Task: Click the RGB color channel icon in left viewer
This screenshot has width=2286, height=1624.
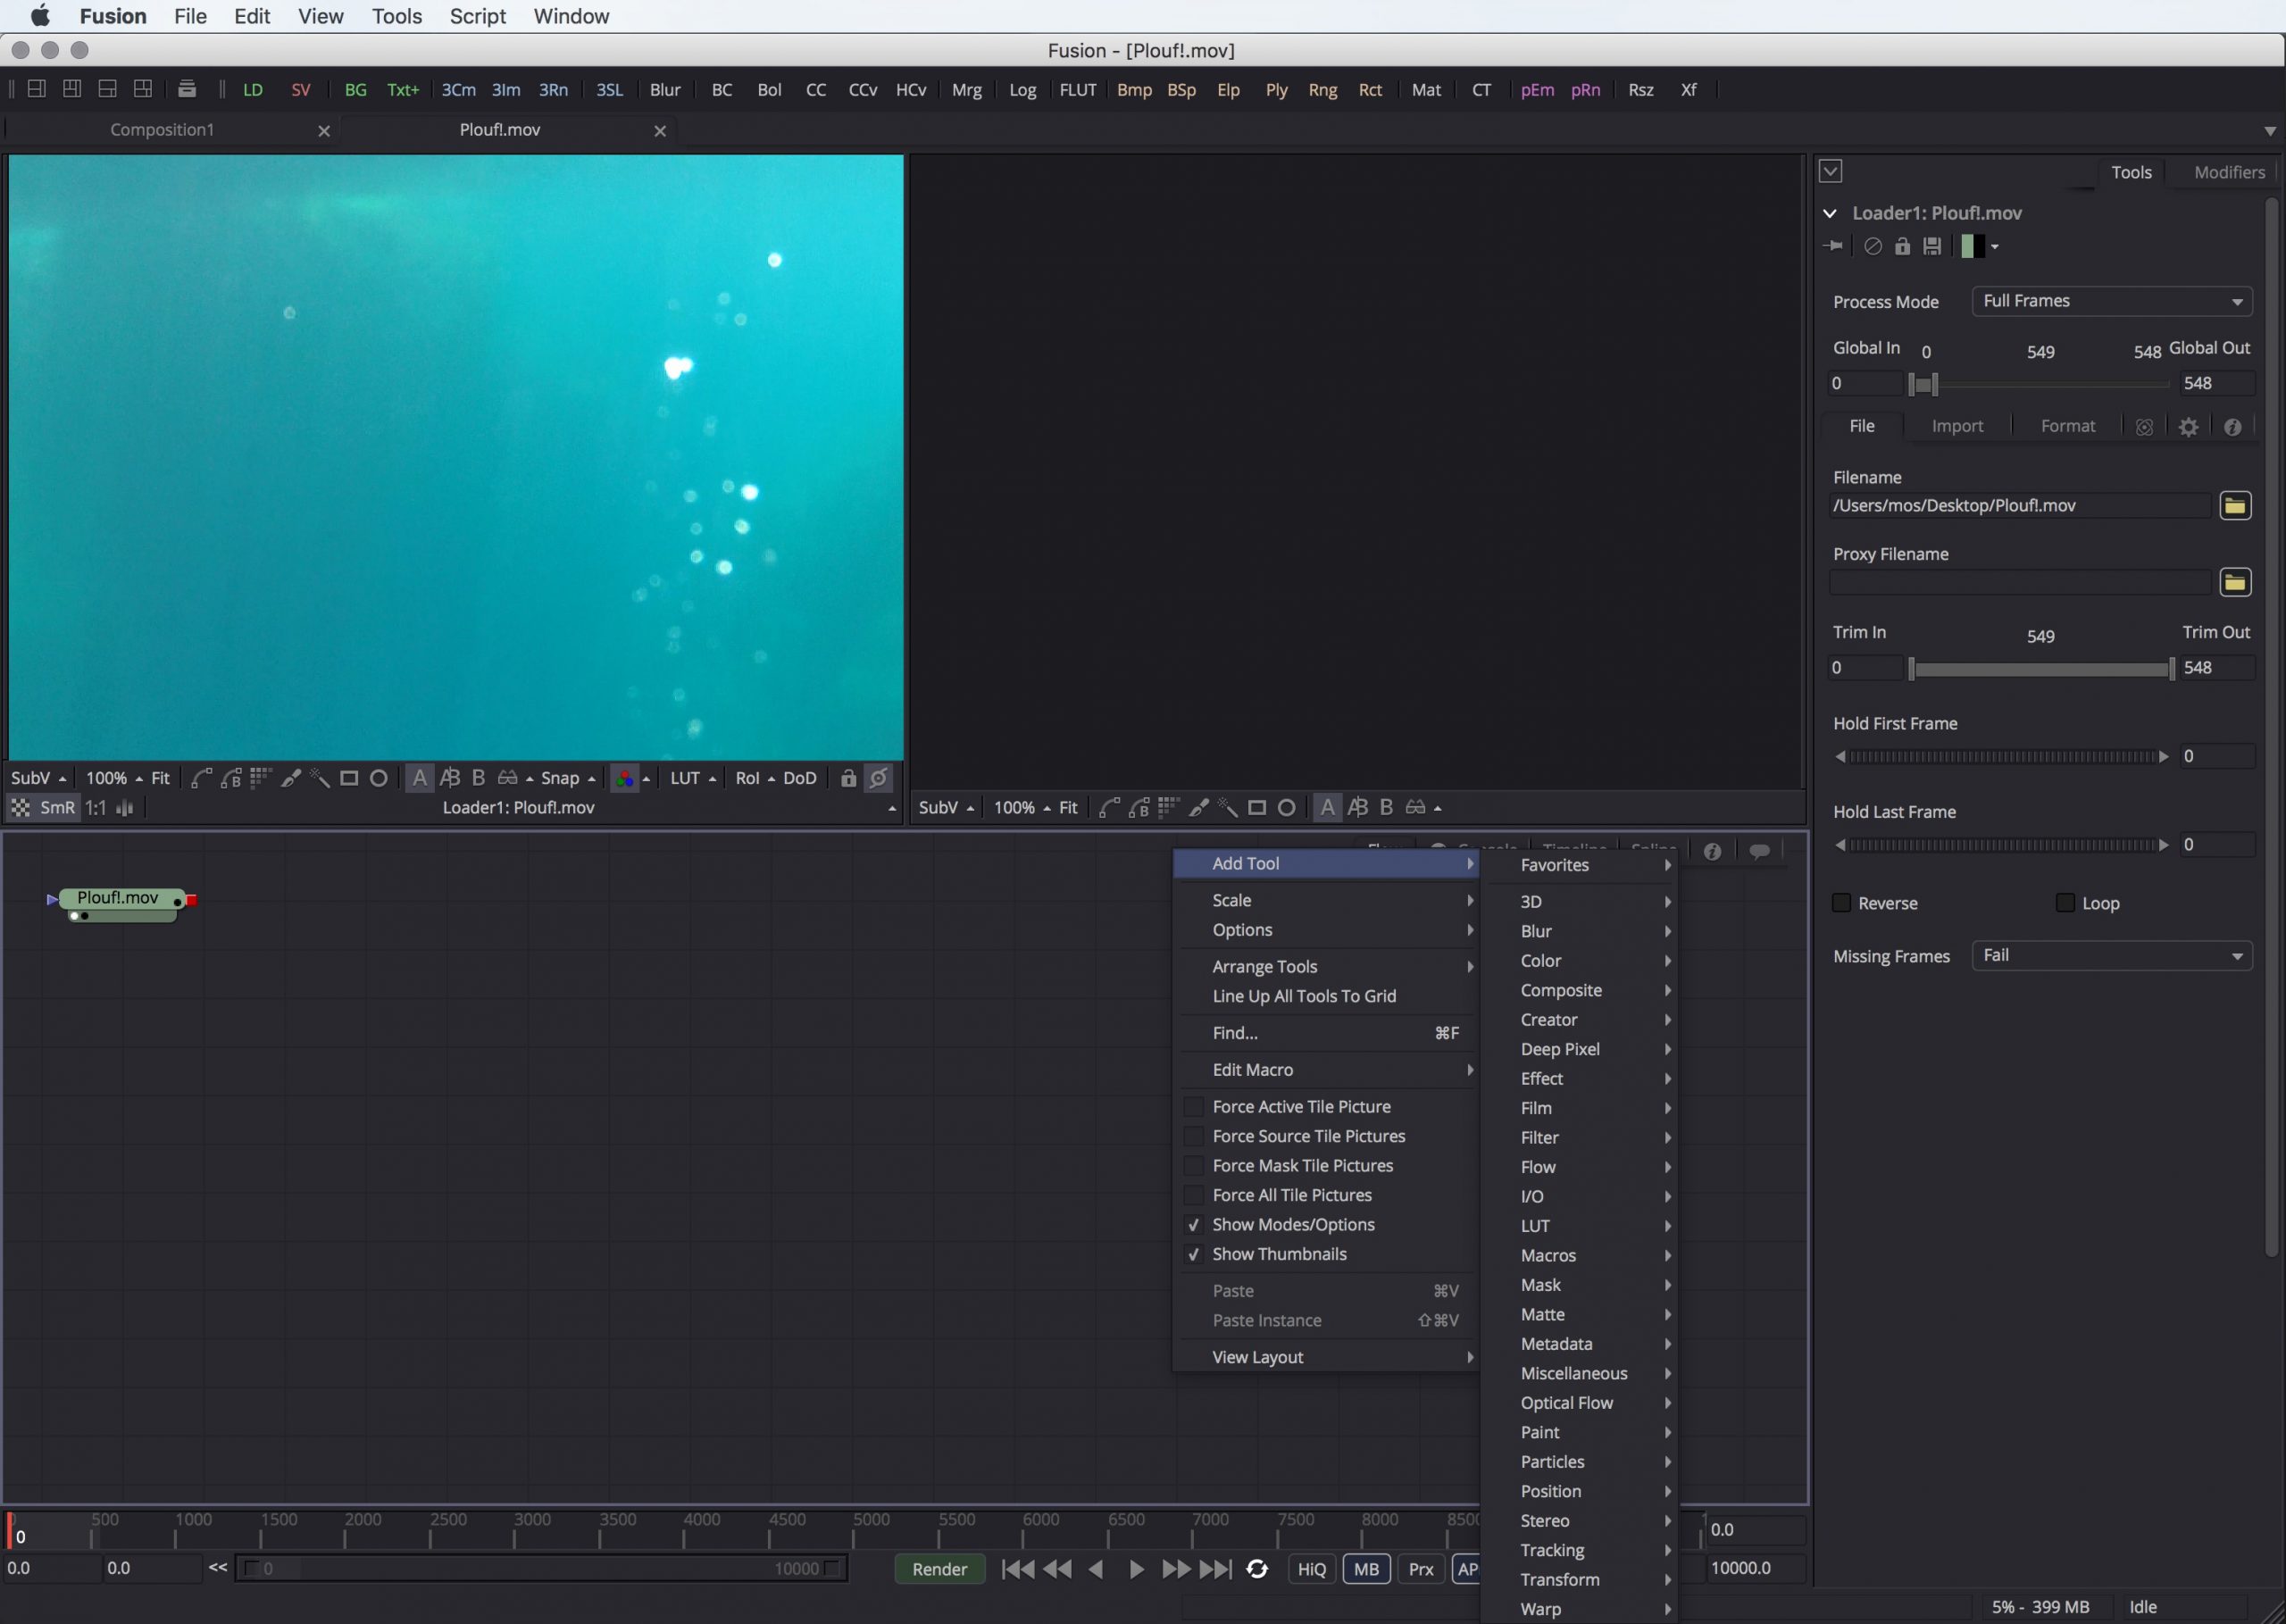Action: point(625,778)
